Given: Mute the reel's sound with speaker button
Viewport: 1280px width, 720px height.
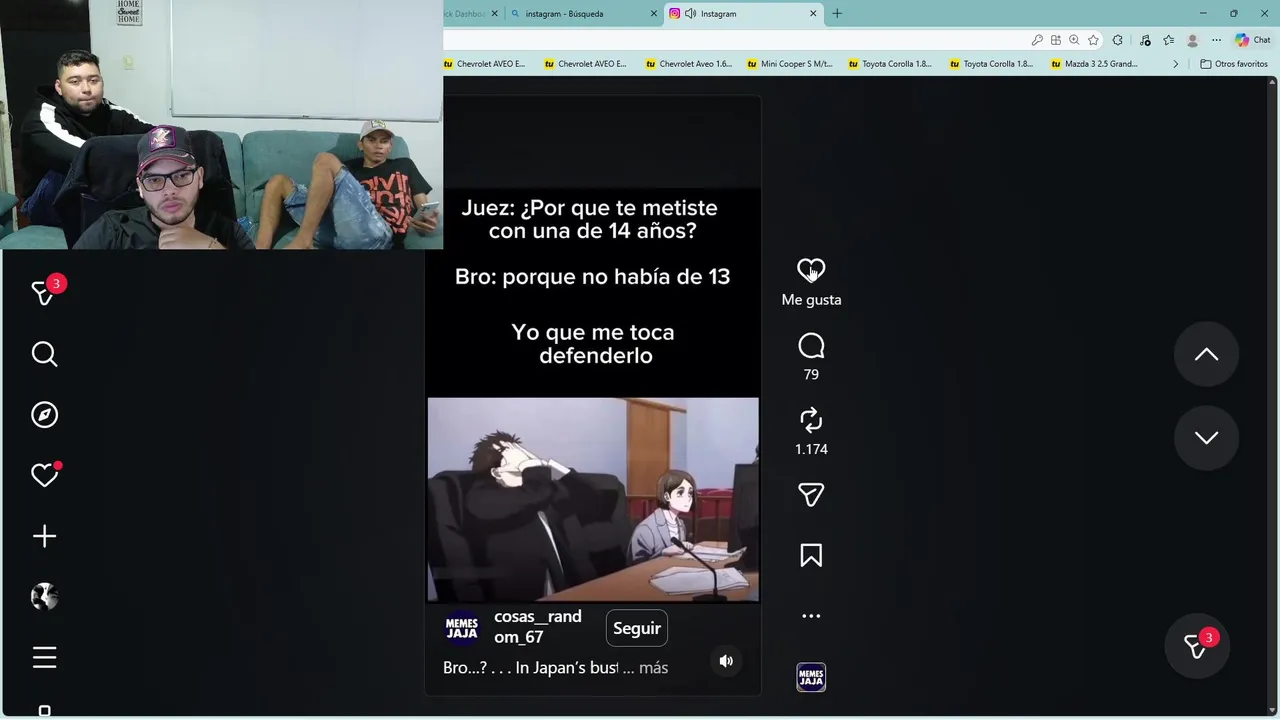Looking at the screenshot, I should pos(726,661).
